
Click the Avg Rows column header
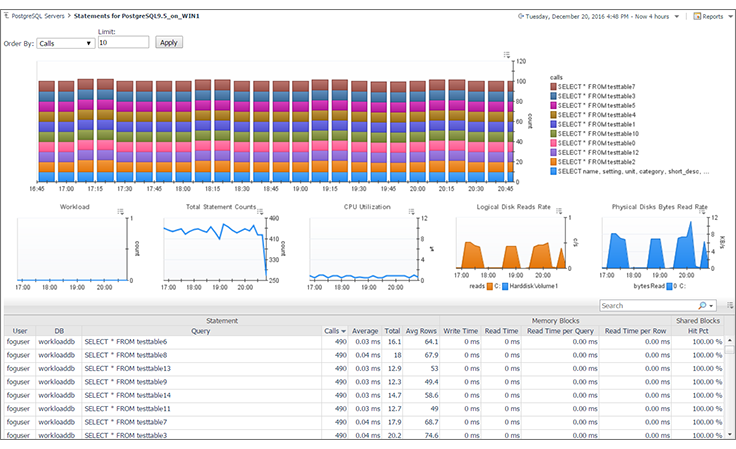[422, 330]
